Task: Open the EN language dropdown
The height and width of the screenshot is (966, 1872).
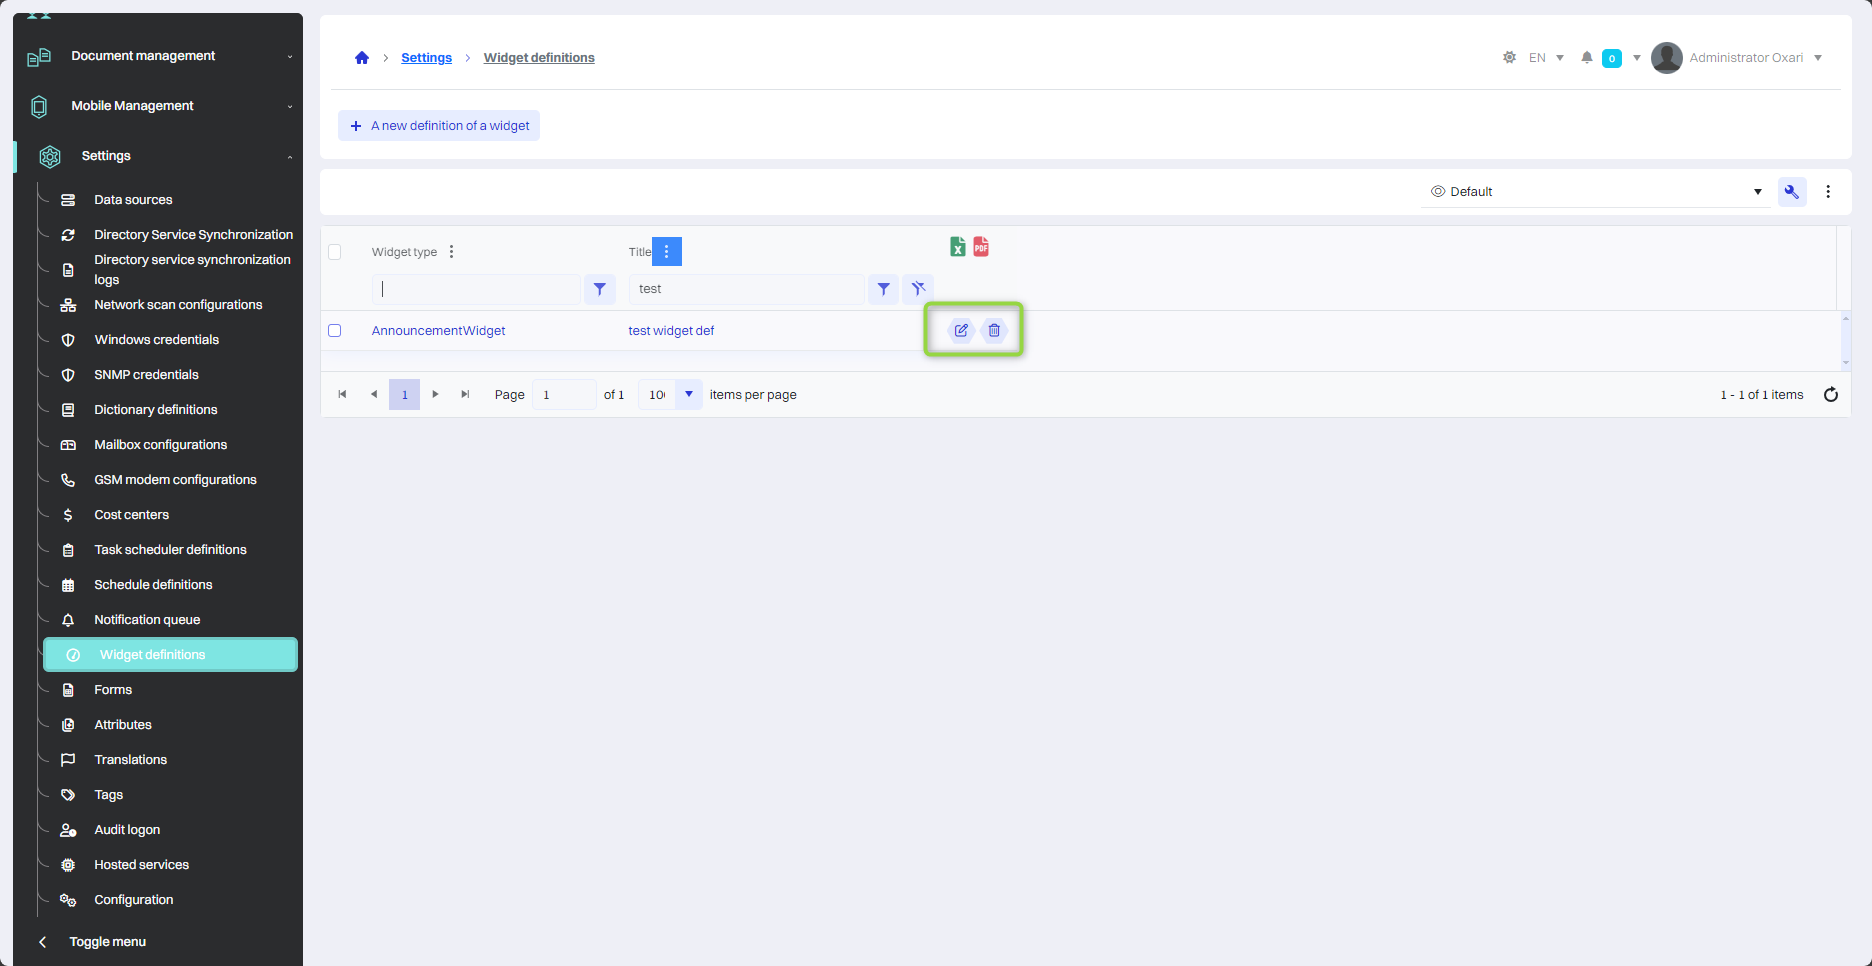Action: [1546, 58]
